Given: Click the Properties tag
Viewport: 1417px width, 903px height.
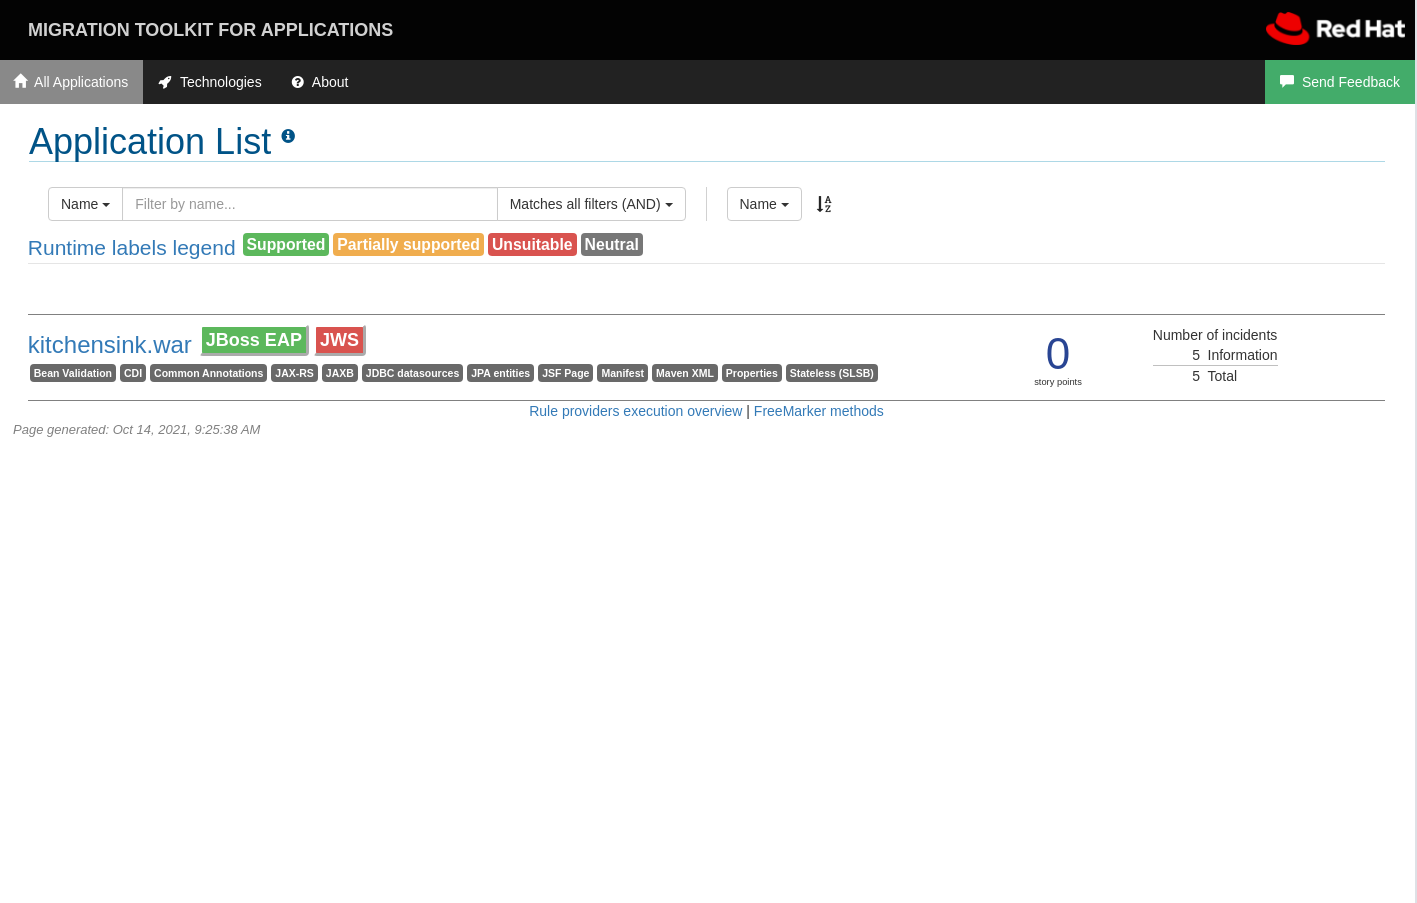Looking at the screenshot, I should 751,373.
